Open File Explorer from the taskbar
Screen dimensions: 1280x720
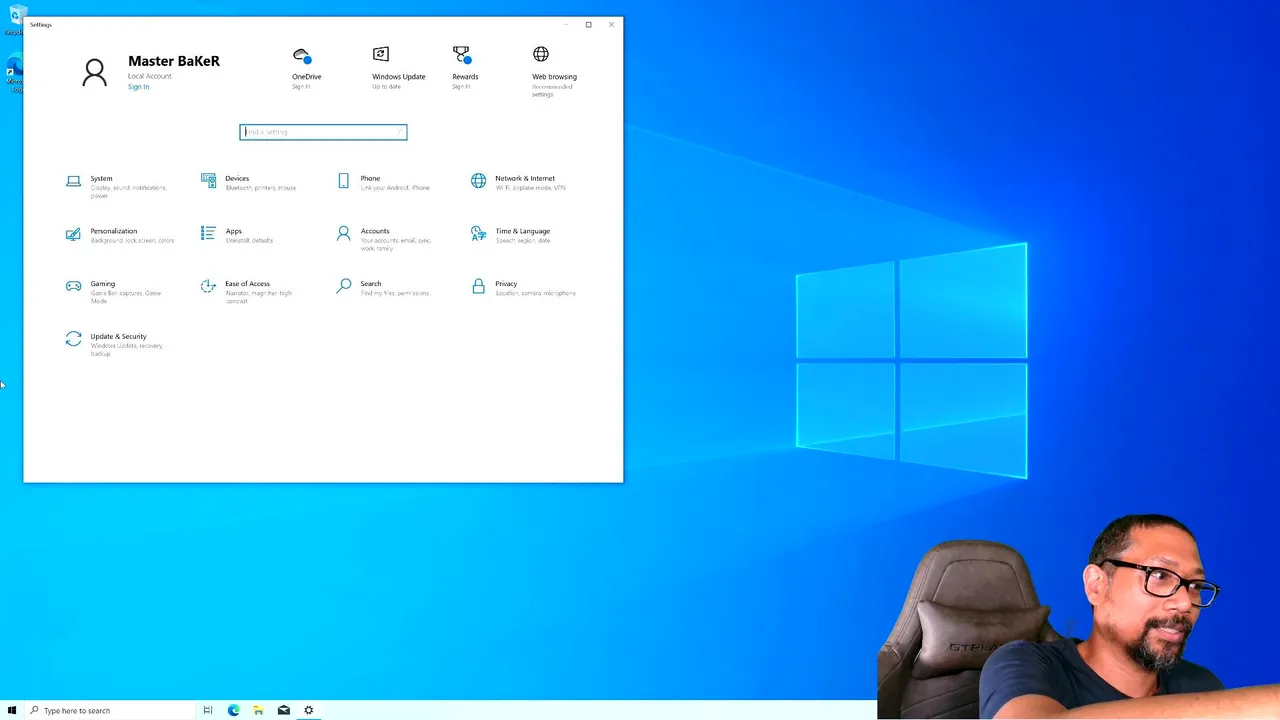[x=258, y=710]
